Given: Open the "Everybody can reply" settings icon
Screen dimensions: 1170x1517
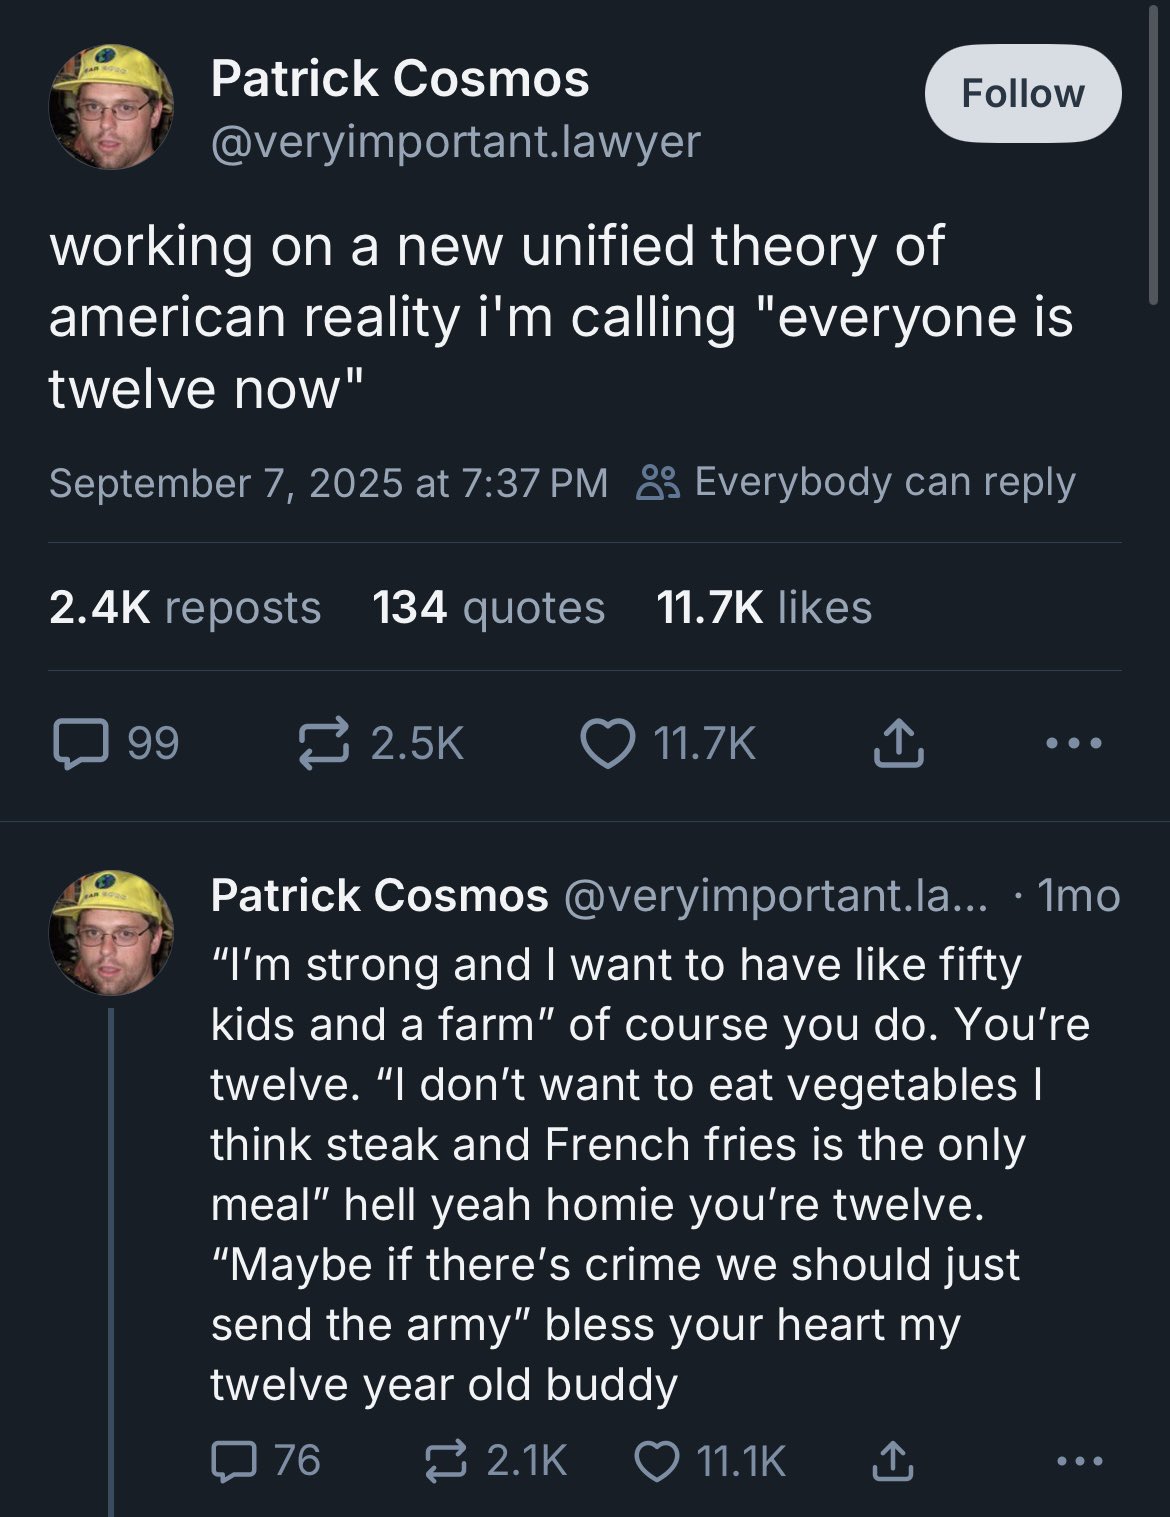Looking at the screenshot, I should pos(659,482).
